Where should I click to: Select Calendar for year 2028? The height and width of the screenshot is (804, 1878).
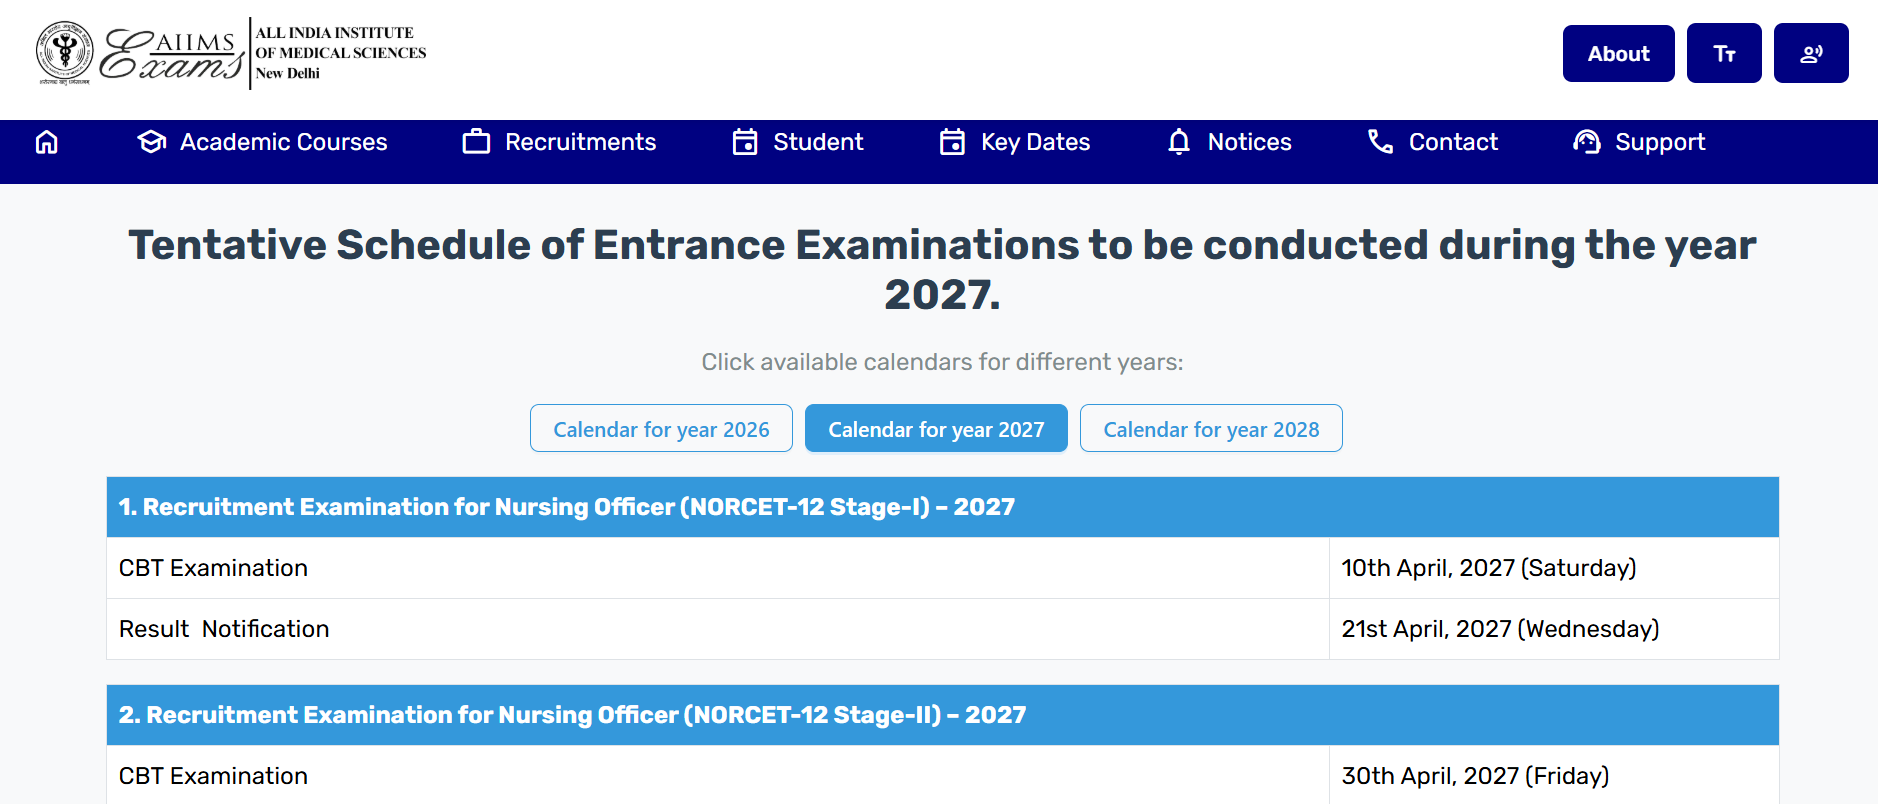pyautogui.click(x=1211, y=428)
